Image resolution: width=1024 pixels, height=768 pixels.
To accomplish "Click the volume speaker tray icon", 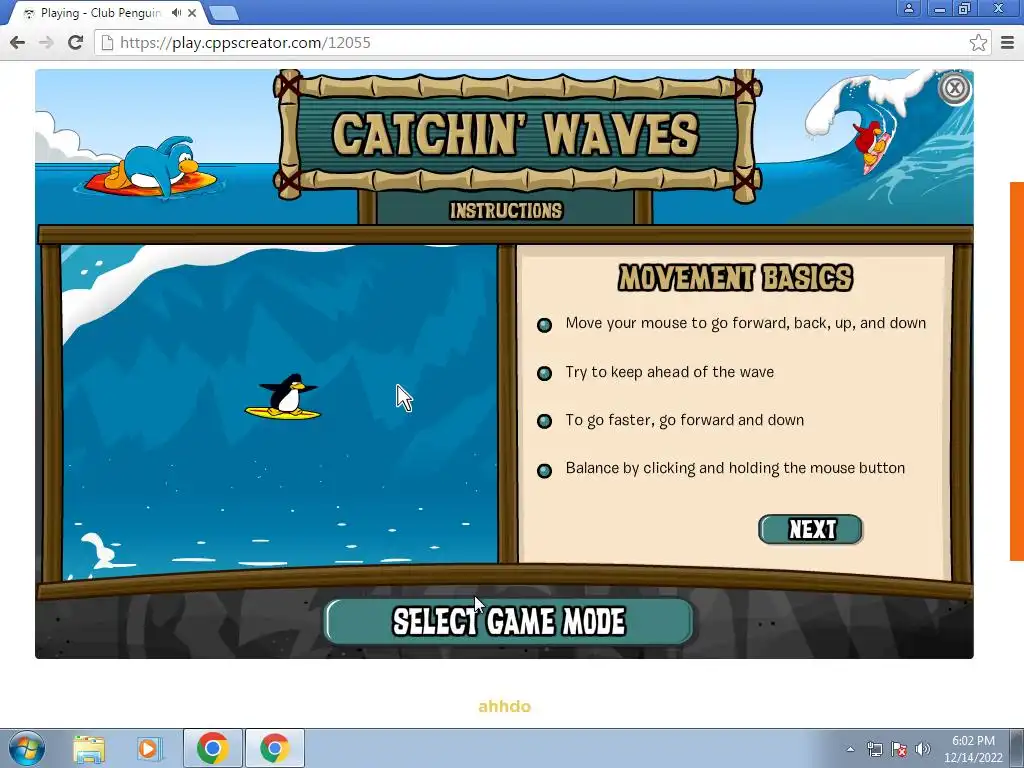I will pyautogui.click(x=922, y=749).
